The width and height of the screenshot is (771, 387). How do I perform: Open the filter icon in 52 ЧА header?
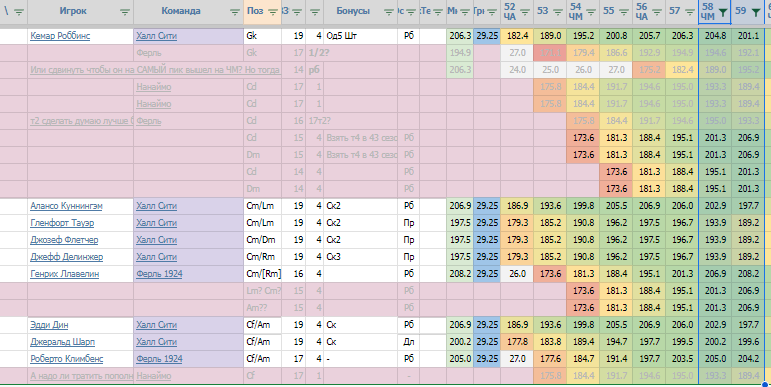[525, 13]
